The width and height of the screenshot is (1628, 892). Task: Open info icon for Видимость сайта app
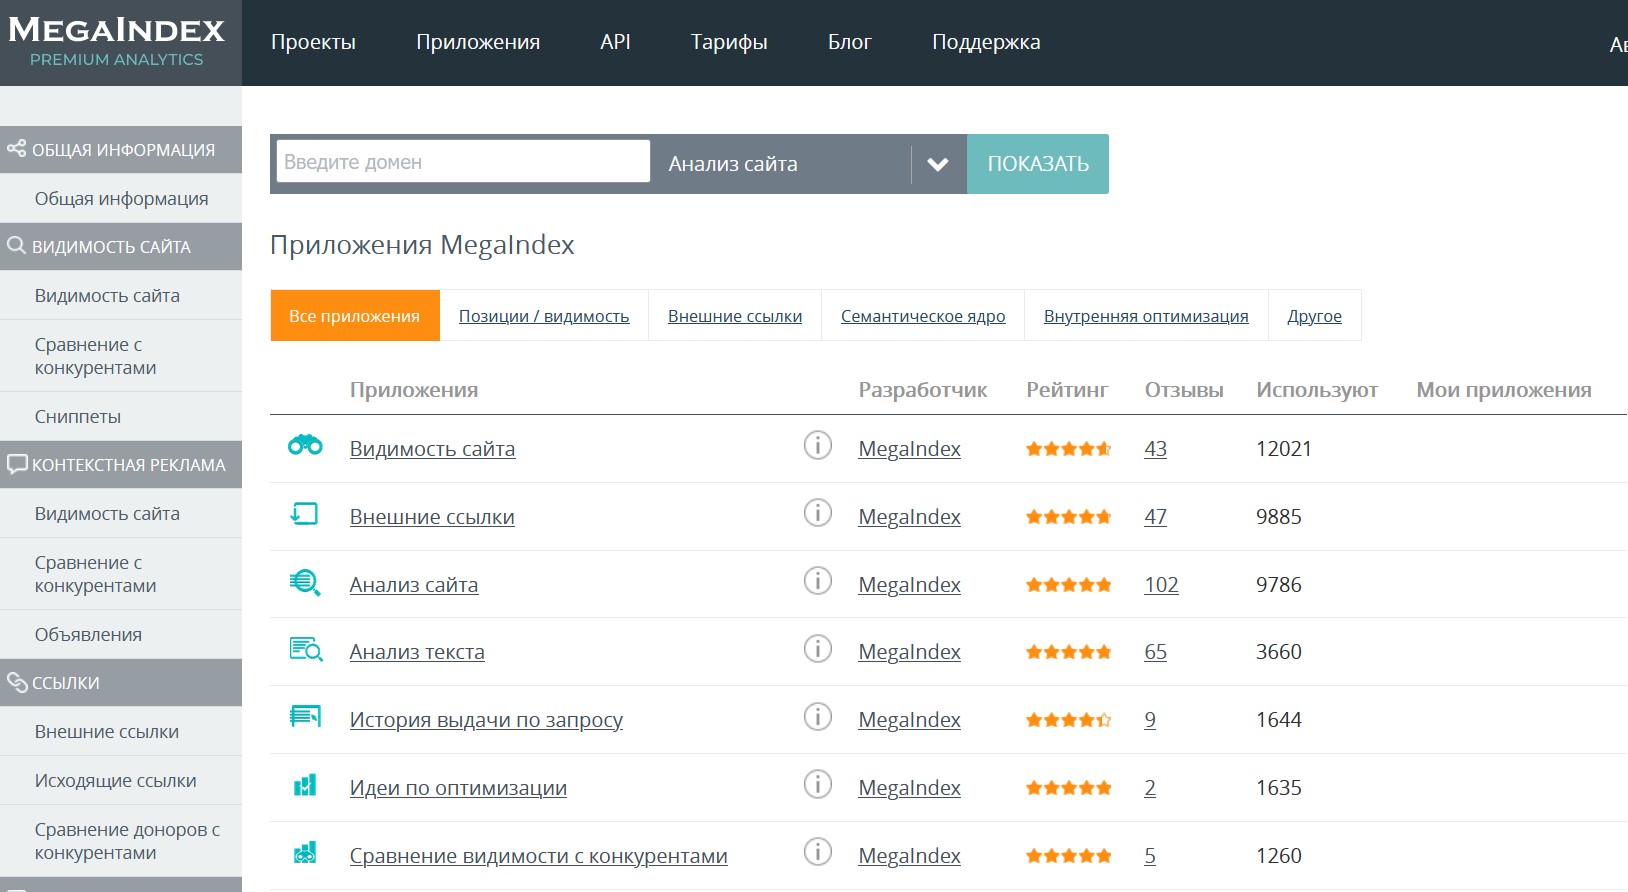point(817,446)
